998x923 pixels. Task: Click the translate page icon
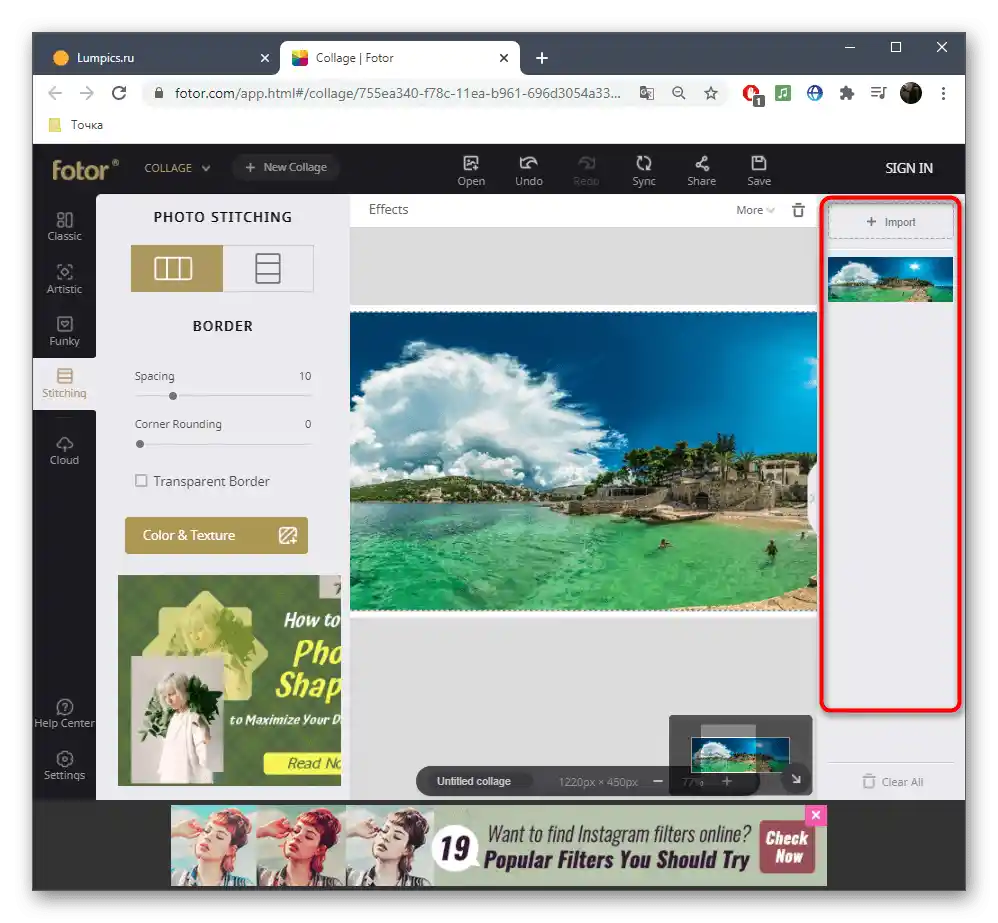(x=646, y=94)
